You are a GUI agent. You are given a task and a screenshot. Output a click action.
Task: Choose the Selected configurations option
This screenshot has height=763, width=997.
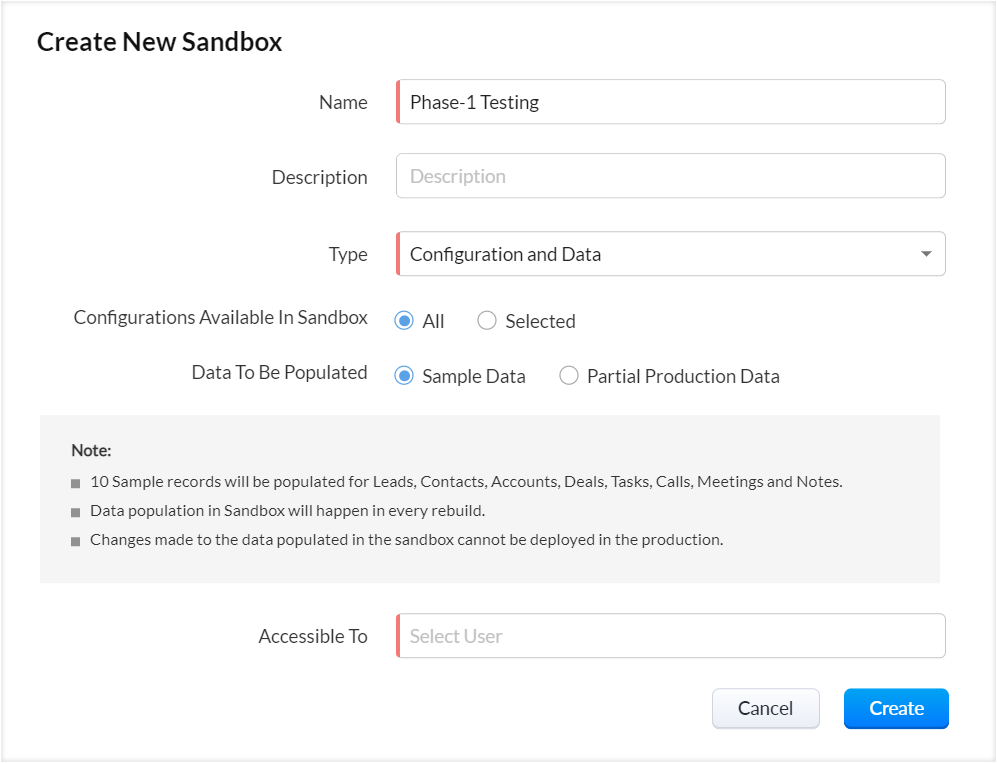(x=487, y=321)
